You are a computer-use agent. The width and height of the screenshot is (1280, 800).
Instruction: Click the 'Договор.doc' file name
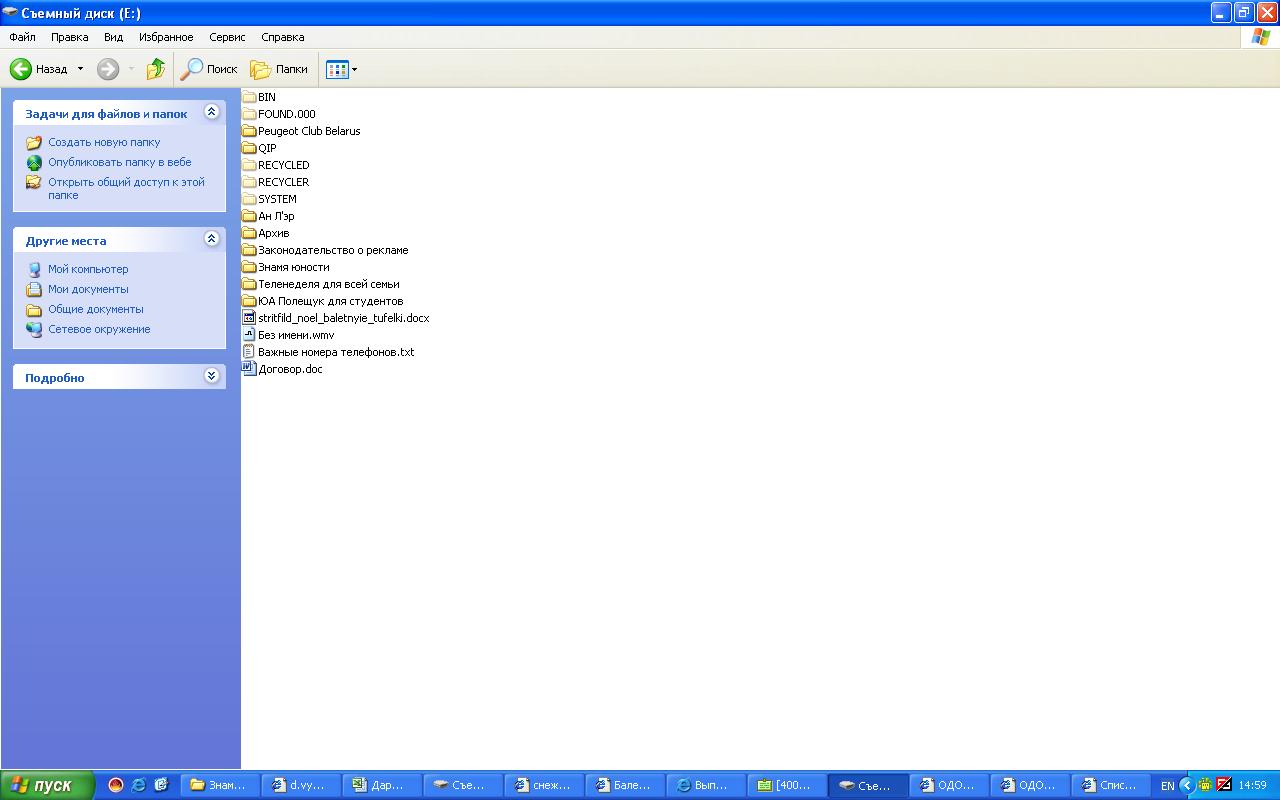point(290,369)
